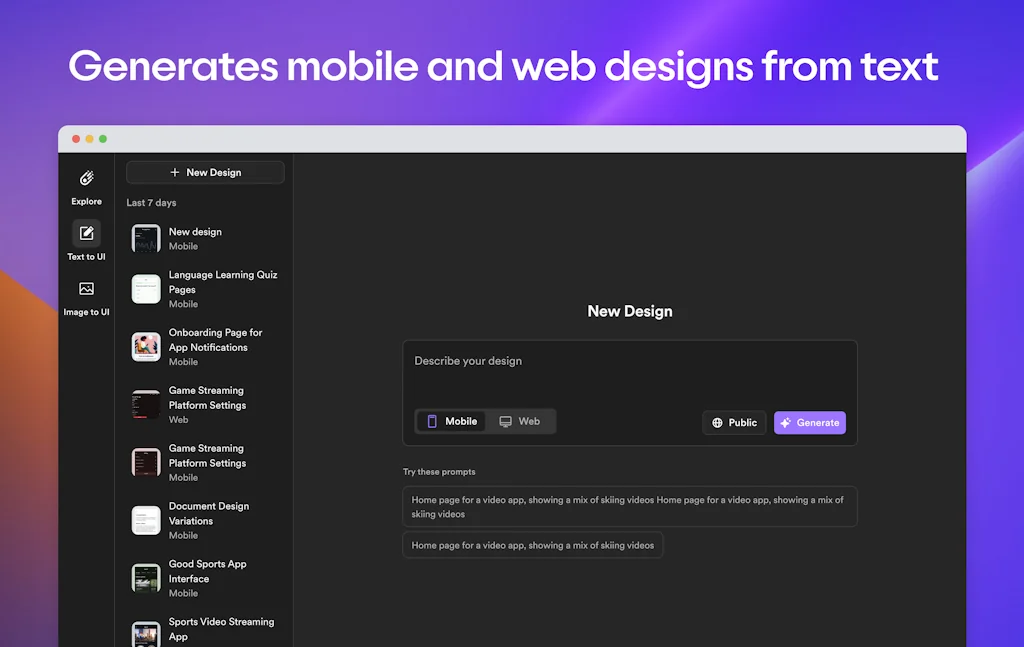Create a New Design from sidebar
Viewport: 1024px width, 647px height.
(x=205, y=172)
